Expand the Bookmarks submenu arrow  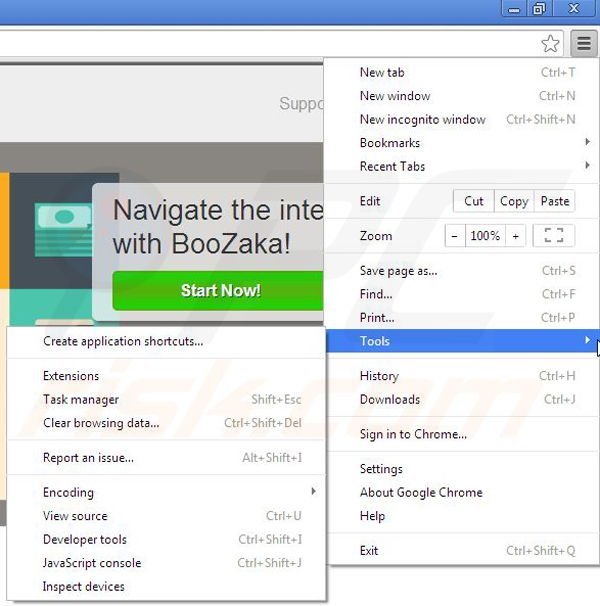coord(587,142)
